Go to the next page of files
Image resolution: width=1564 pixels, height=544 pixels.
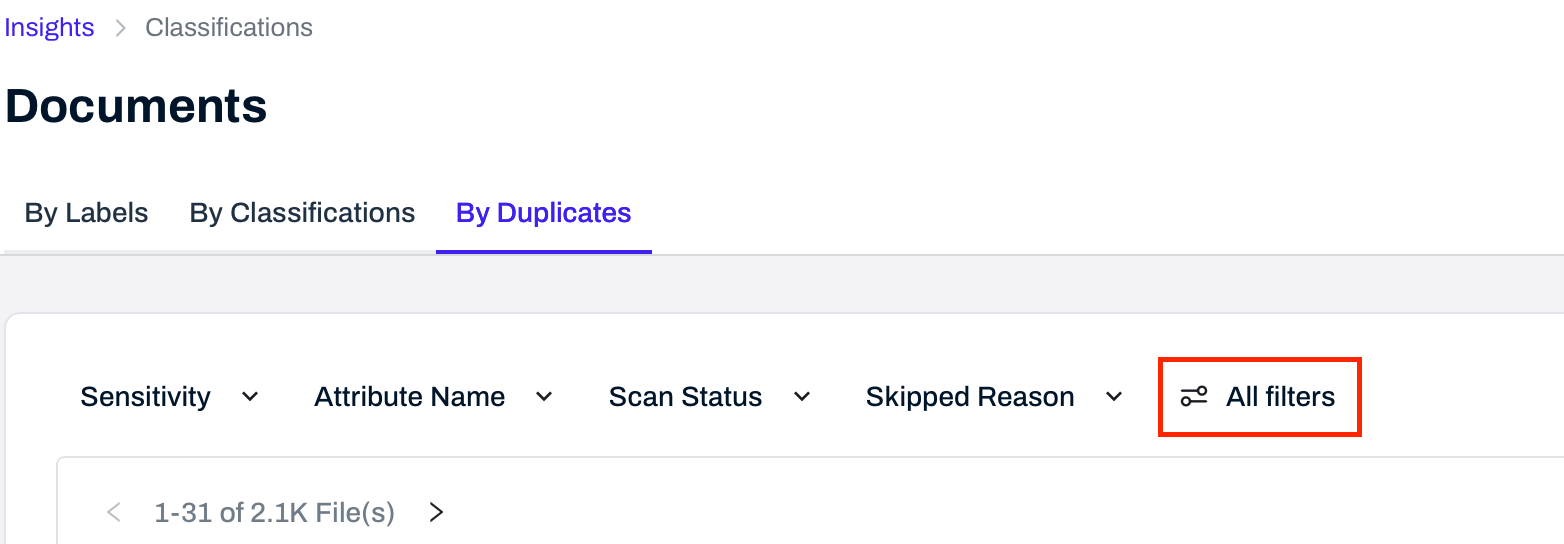[436, 513]
